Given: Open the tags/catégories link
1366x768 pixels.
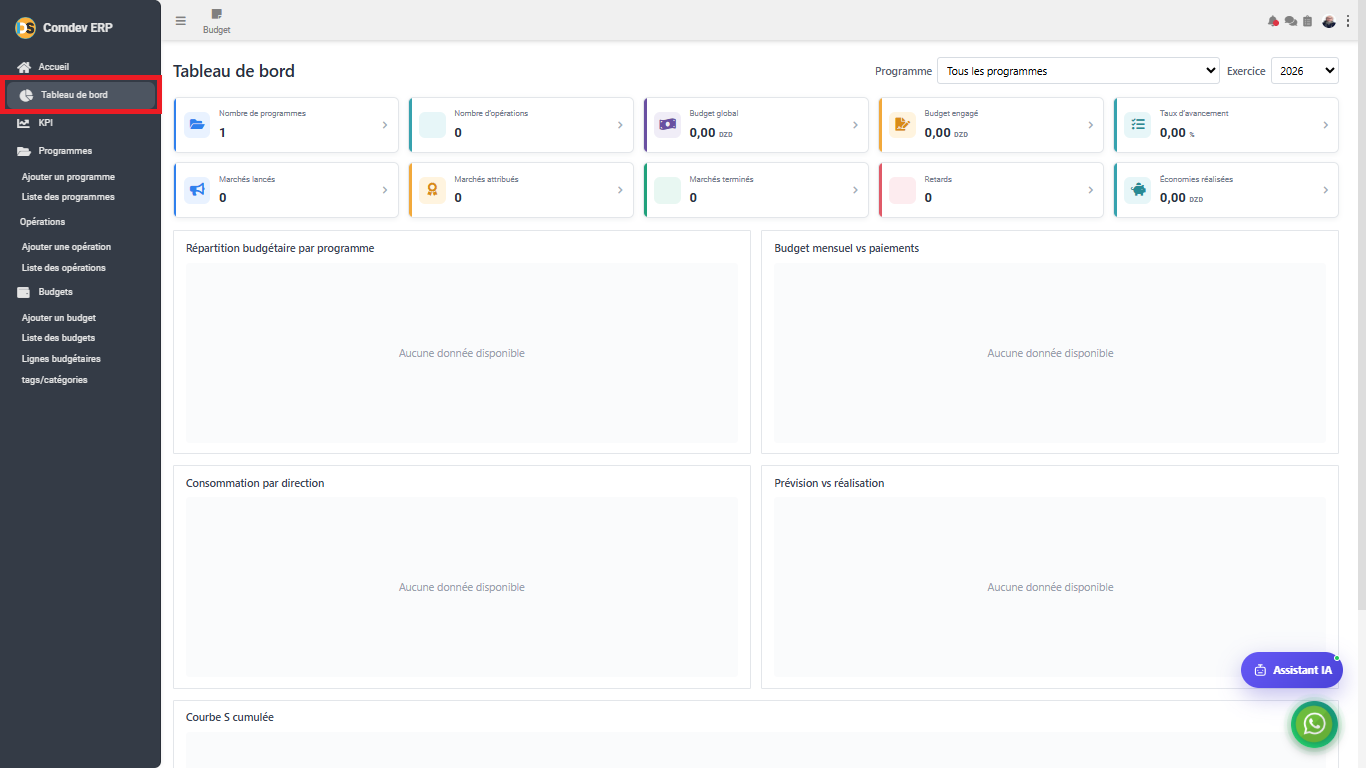Looking at the screenshot, I should click(55, 380).
